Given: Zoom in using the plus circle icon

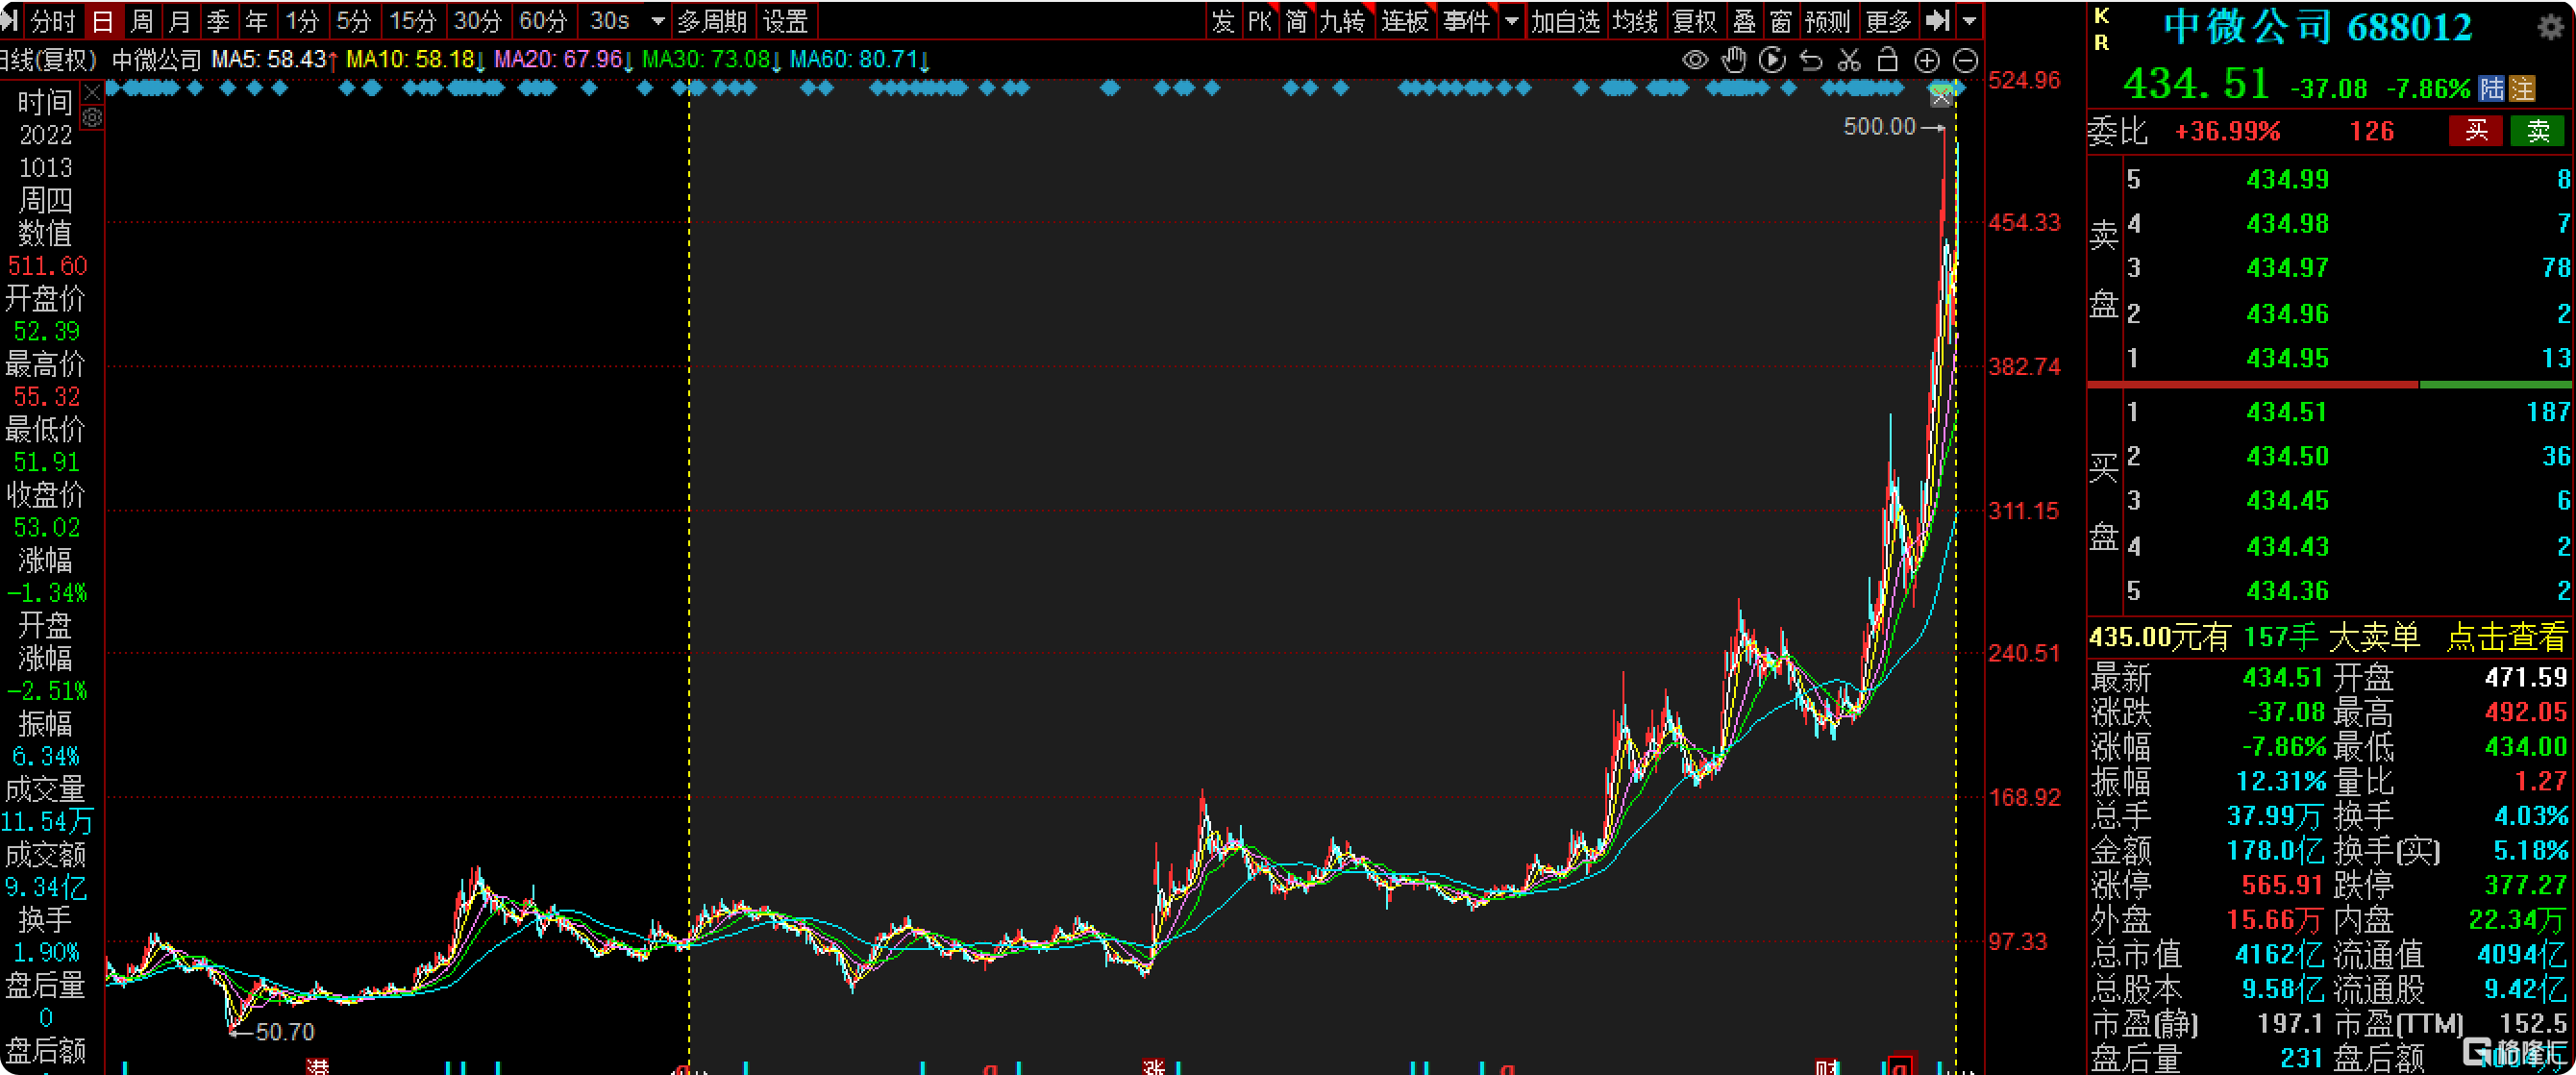Looking at the screenshot, I should [x=1926, y=60].
